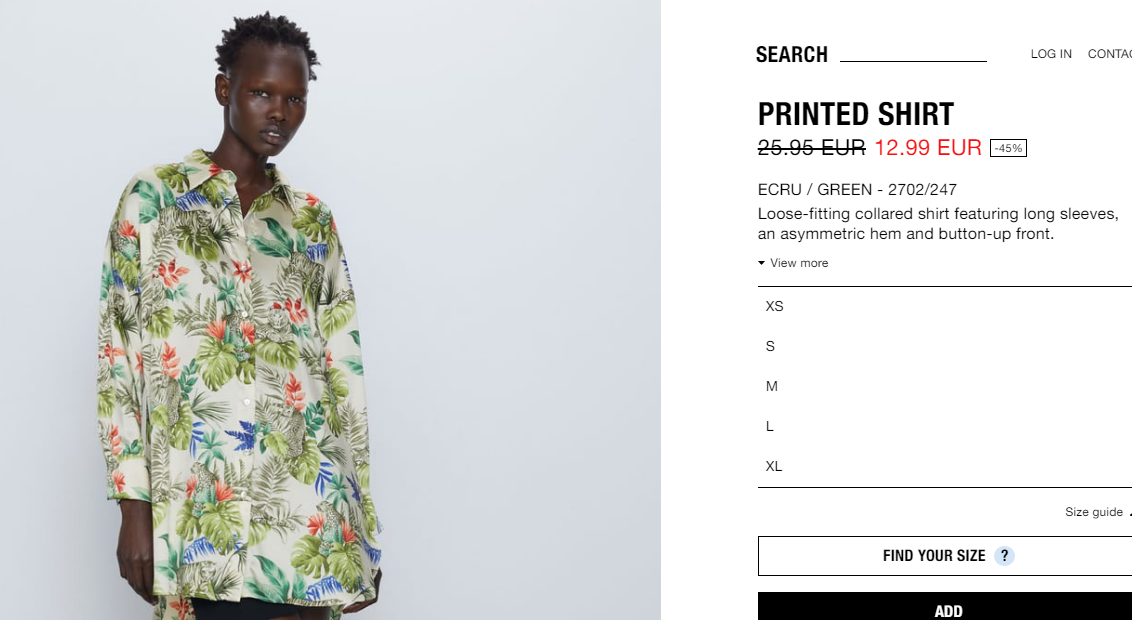Click the View more disclosure triangle
The height and width of the screenshot is (620, 1132).
tap(761, 263)
